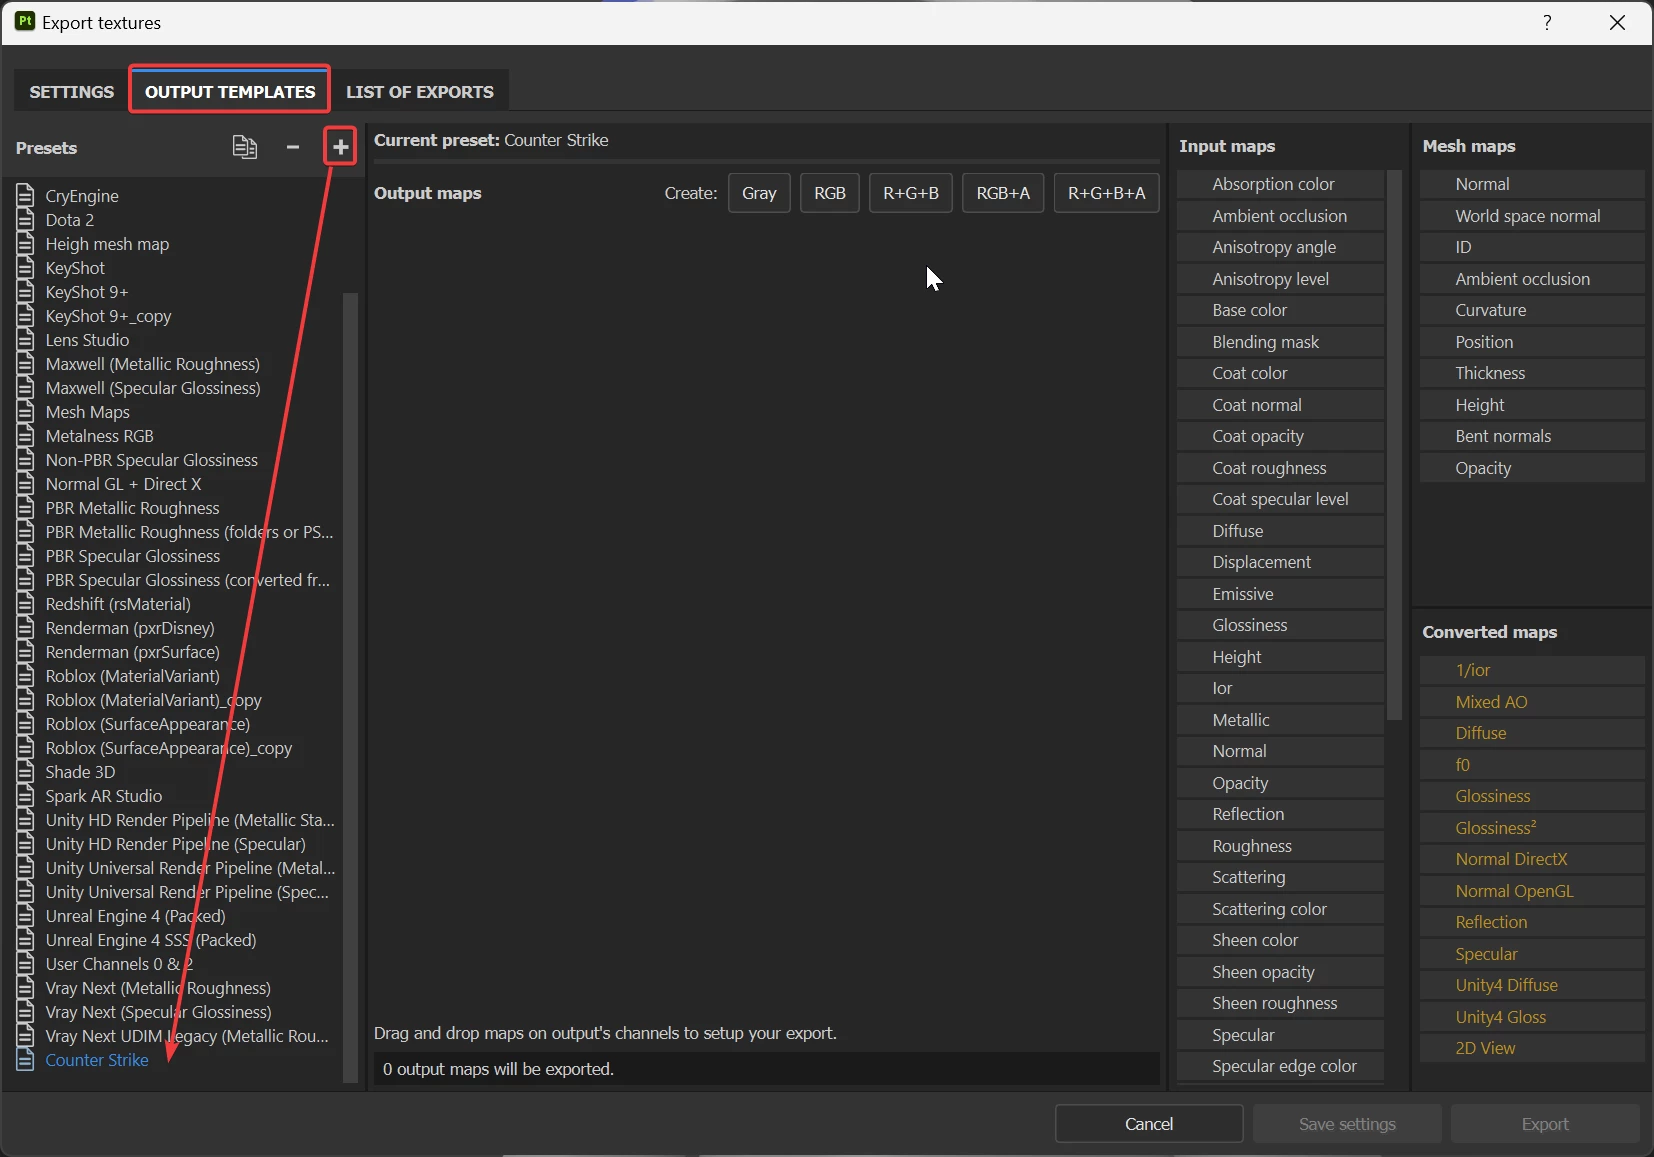Screen dimensions: 1654x1157
Task: Click the Scattering color input map
Action: click(1280, 909)
